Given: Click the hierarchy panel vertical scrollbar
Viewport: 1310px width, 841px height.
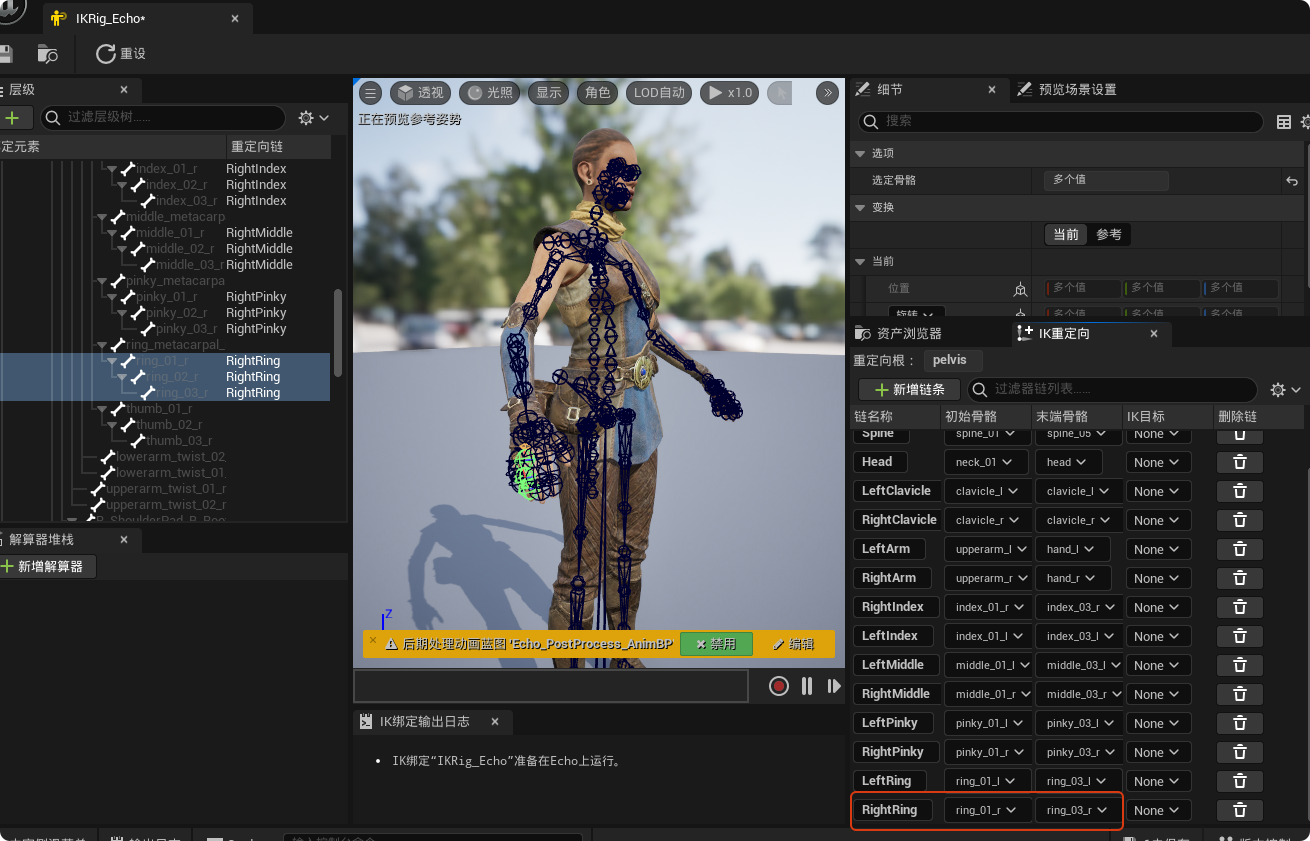Looking at the screenshot, I should pos(338,333).
